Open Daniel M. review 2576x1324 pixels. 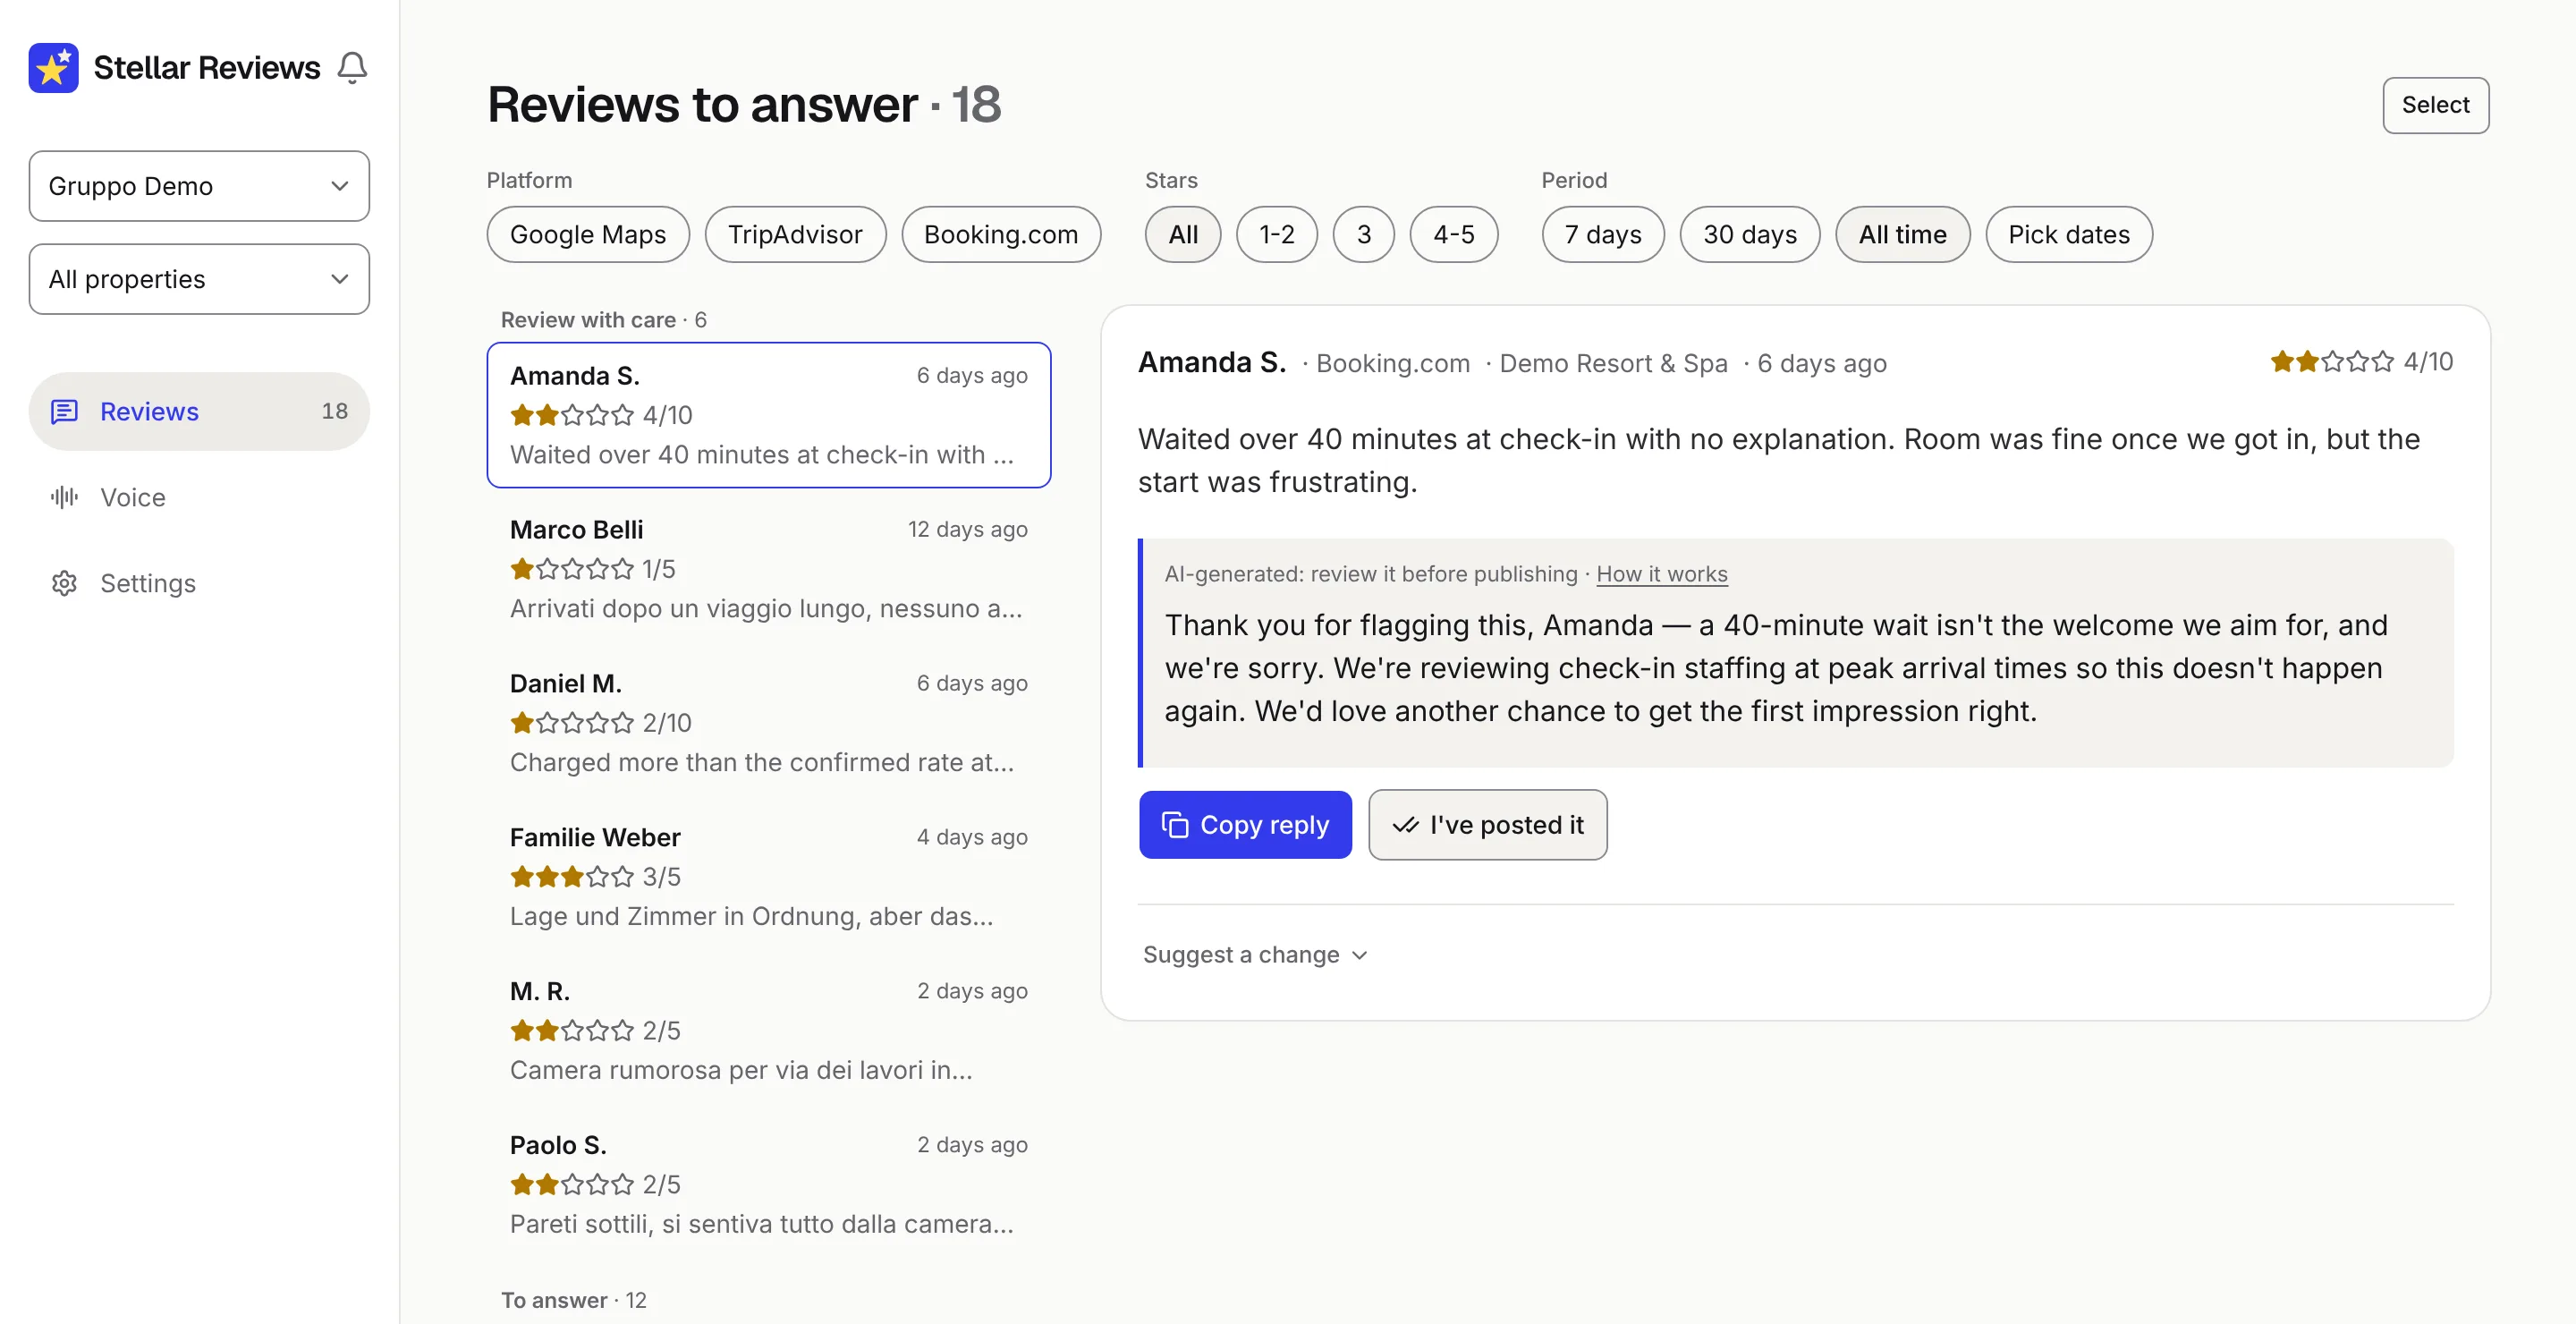[x=768, y=723]
